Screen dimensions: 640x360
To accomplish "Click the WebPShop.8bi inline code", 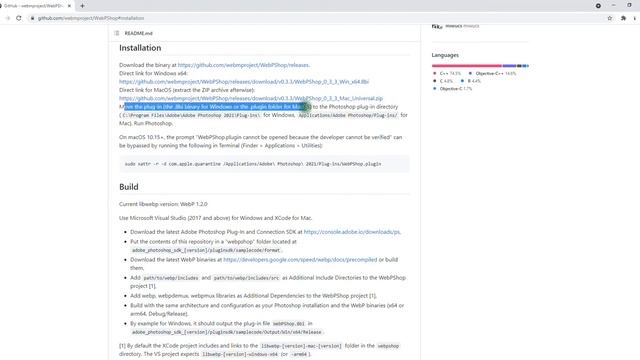I will (x=289, y=324).
